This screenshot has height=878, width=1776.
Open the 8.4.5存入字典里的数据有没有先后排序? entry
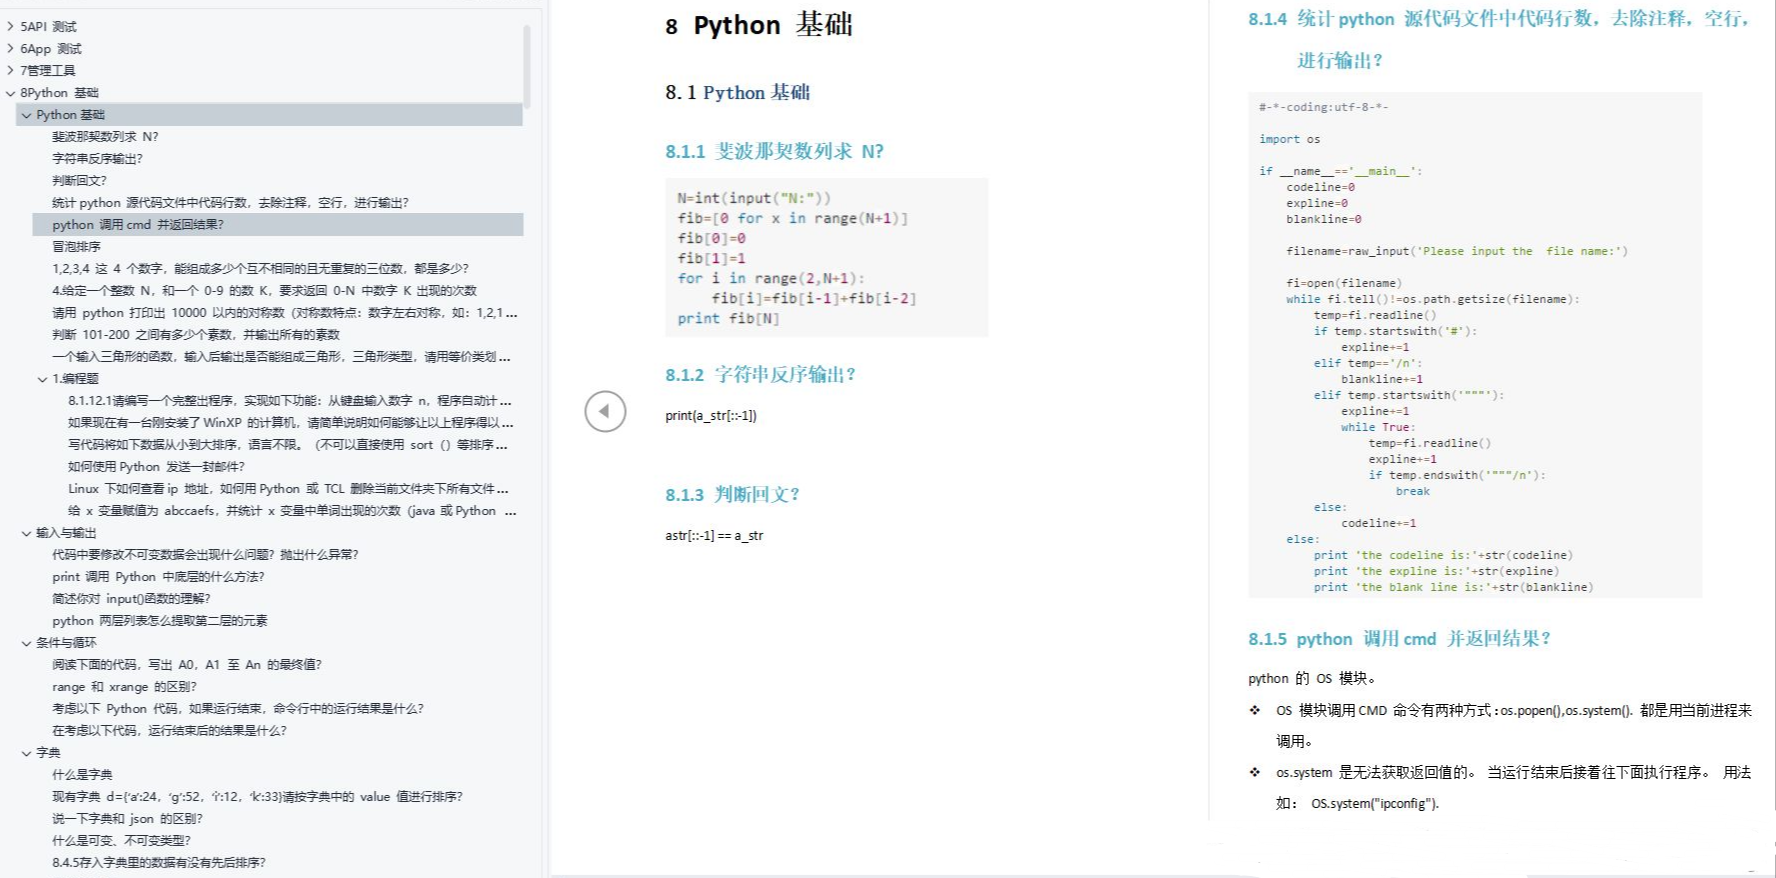[x=159, y=863]
